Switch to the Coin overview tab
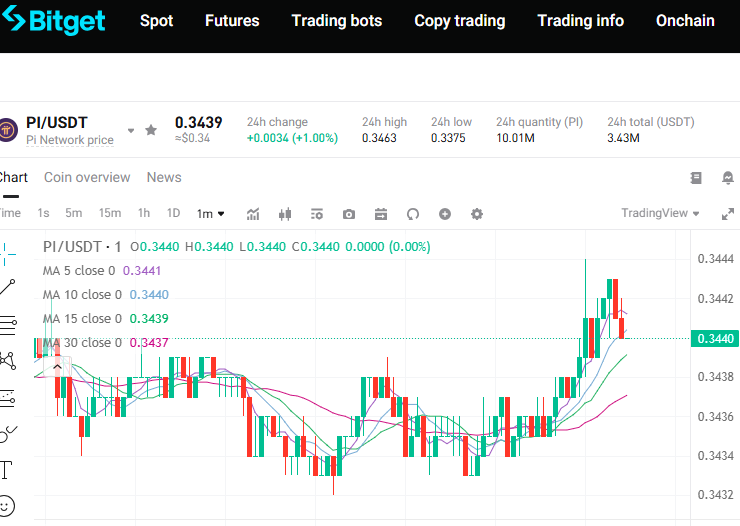This screenshot has width=740, height=526. [87, 177]
